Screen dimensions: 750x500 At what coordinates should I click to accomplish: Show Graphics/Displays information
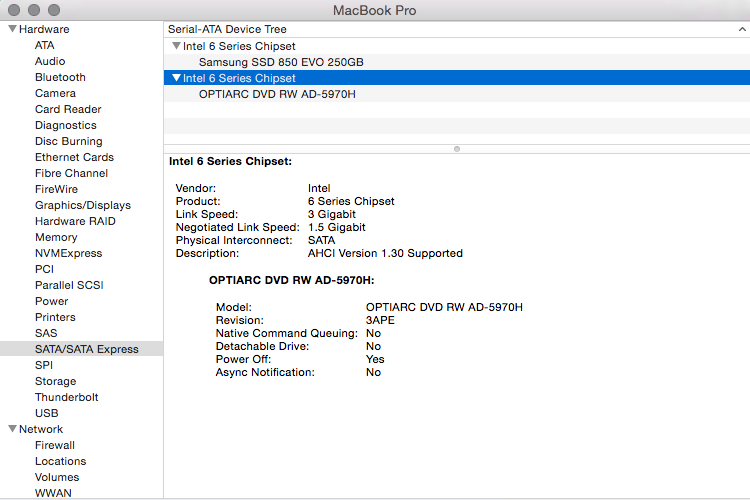click(x=83, y=205)
